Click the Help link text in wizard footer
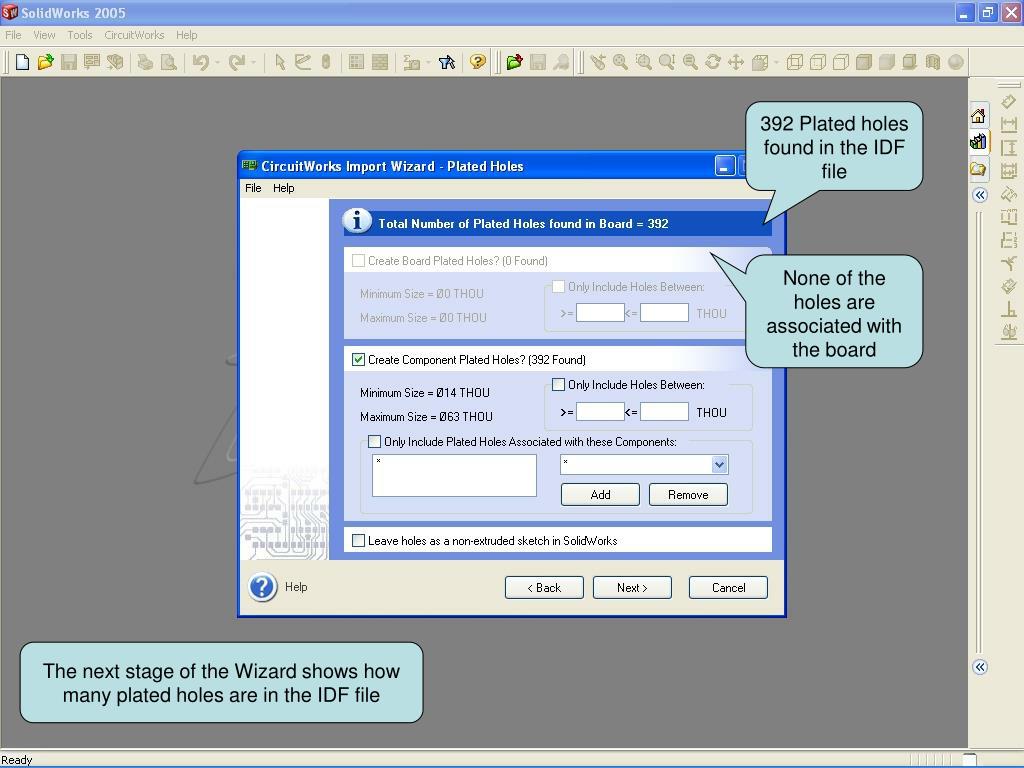Screen dimensions: 1024x768 (x=296, y=587)
